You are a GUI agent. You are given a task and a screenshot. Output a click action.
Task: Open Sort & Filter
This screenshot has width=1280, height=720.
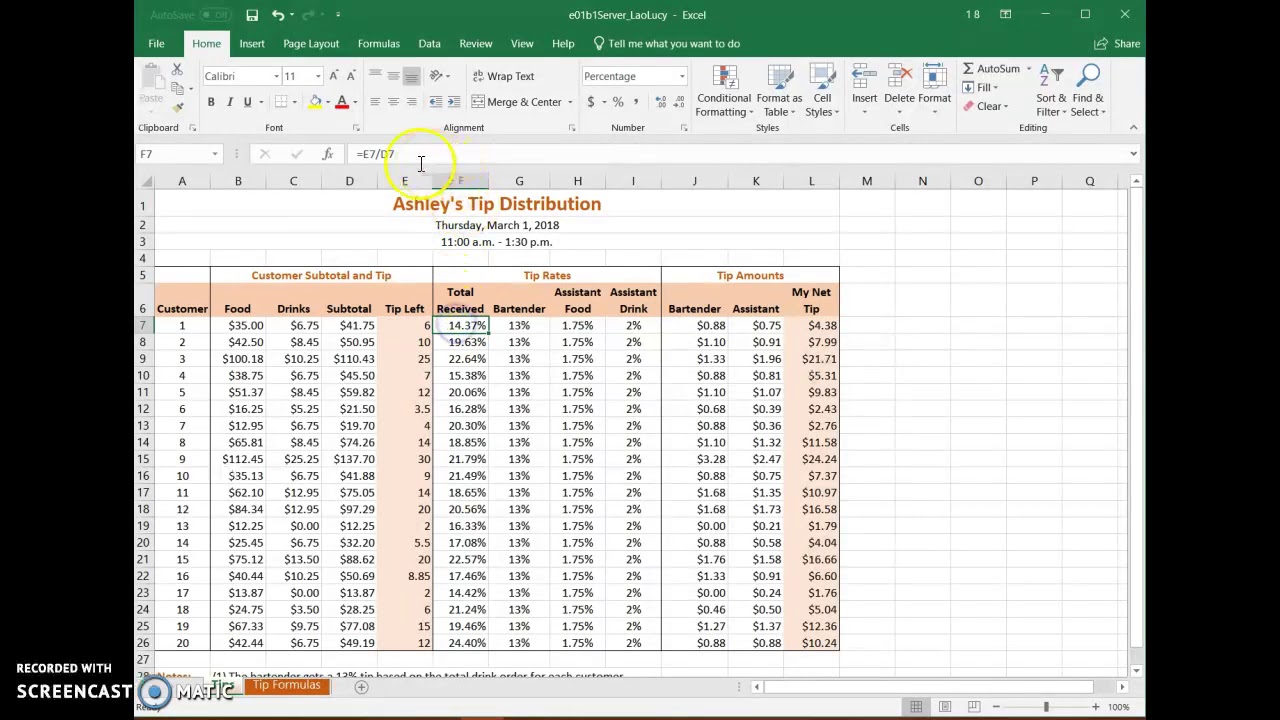(1051, 90)
